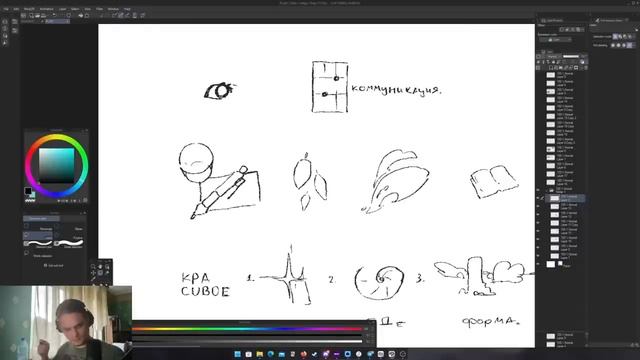
Task: Open the View menu
Action: [x=87, y=9]
